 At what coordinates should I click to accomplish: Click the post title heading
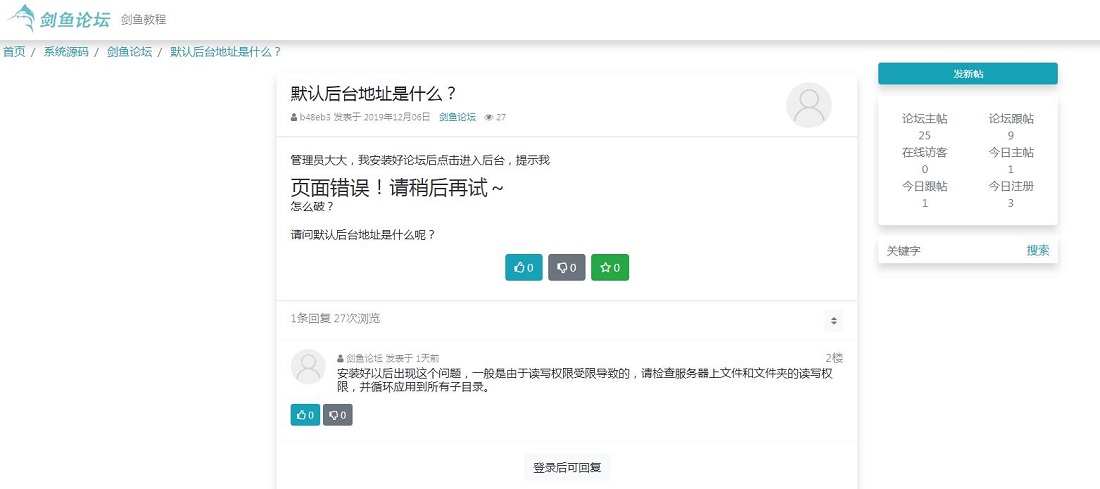[374, 94]
